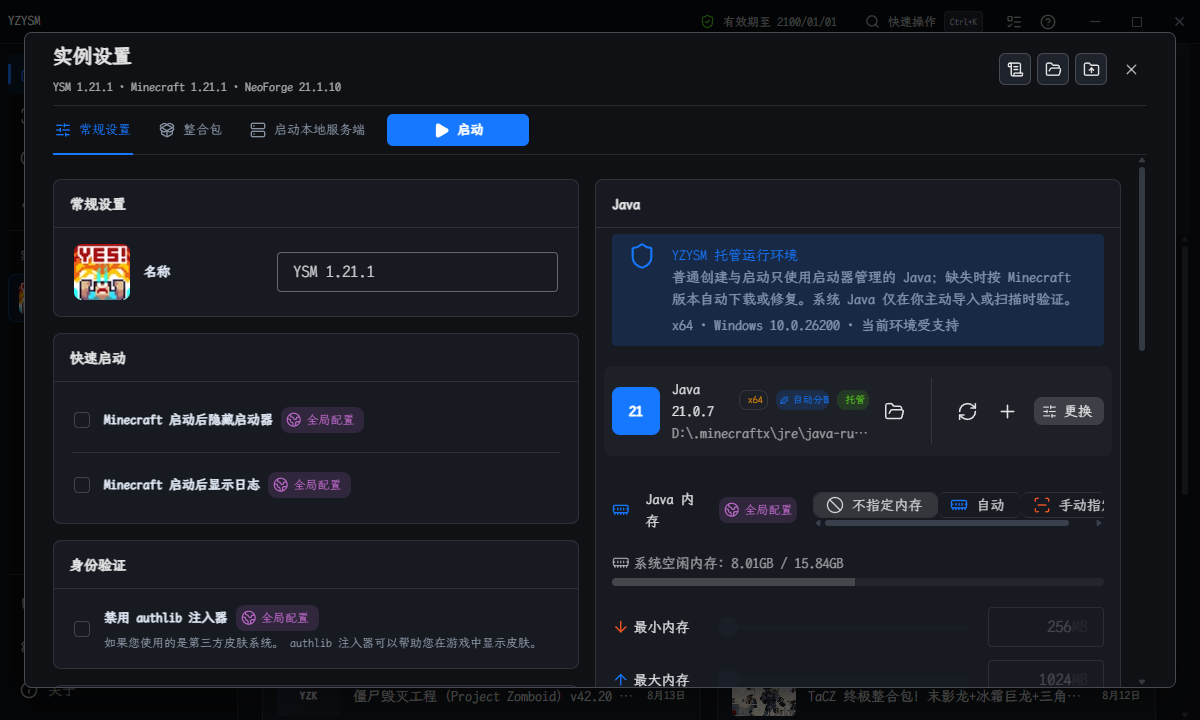Screen dimensions: 1200x720
Task: Click the green 托管 tag
Action: (853, 400)
